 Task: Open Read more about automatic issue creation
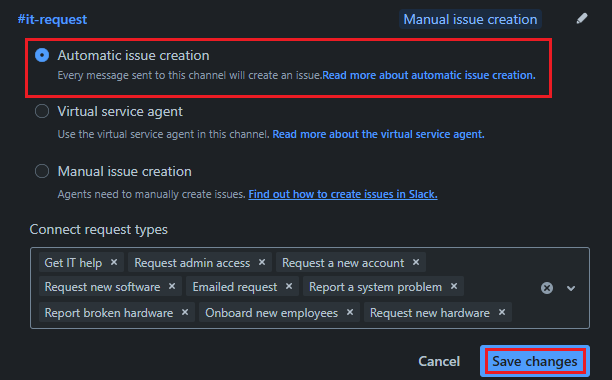click(x=429, y=75)
